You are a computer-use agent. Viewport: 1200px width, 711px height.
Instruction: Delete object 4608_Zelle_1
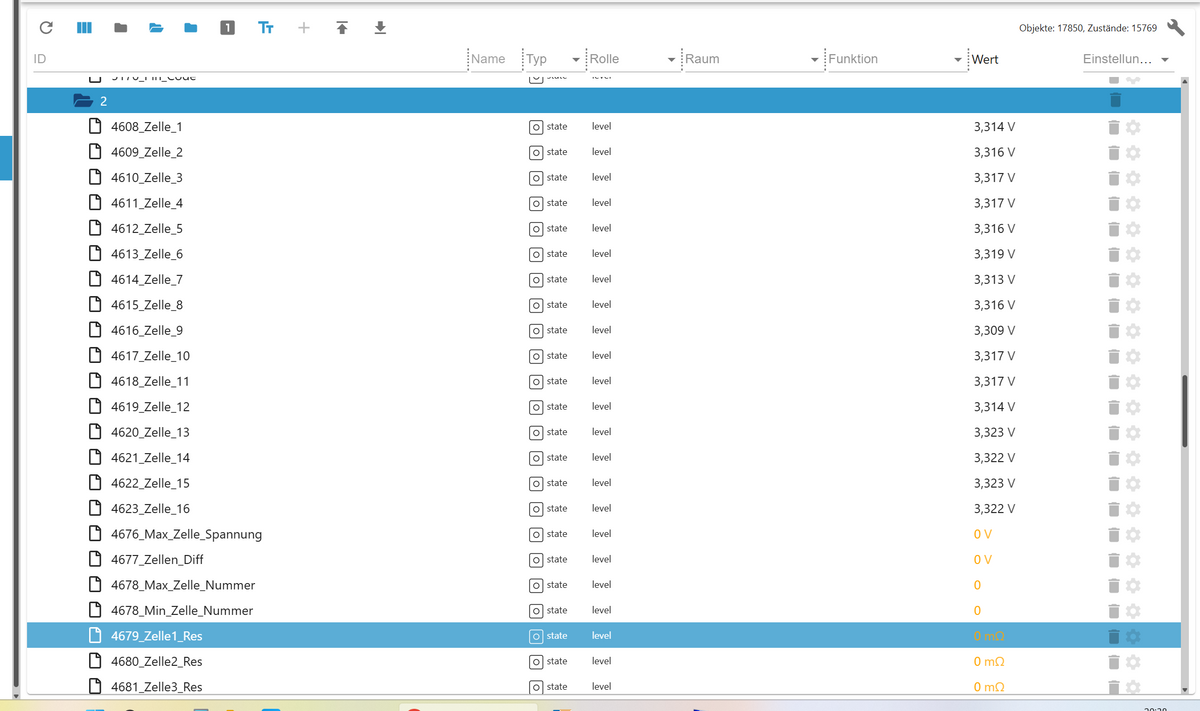(1113, 127)
